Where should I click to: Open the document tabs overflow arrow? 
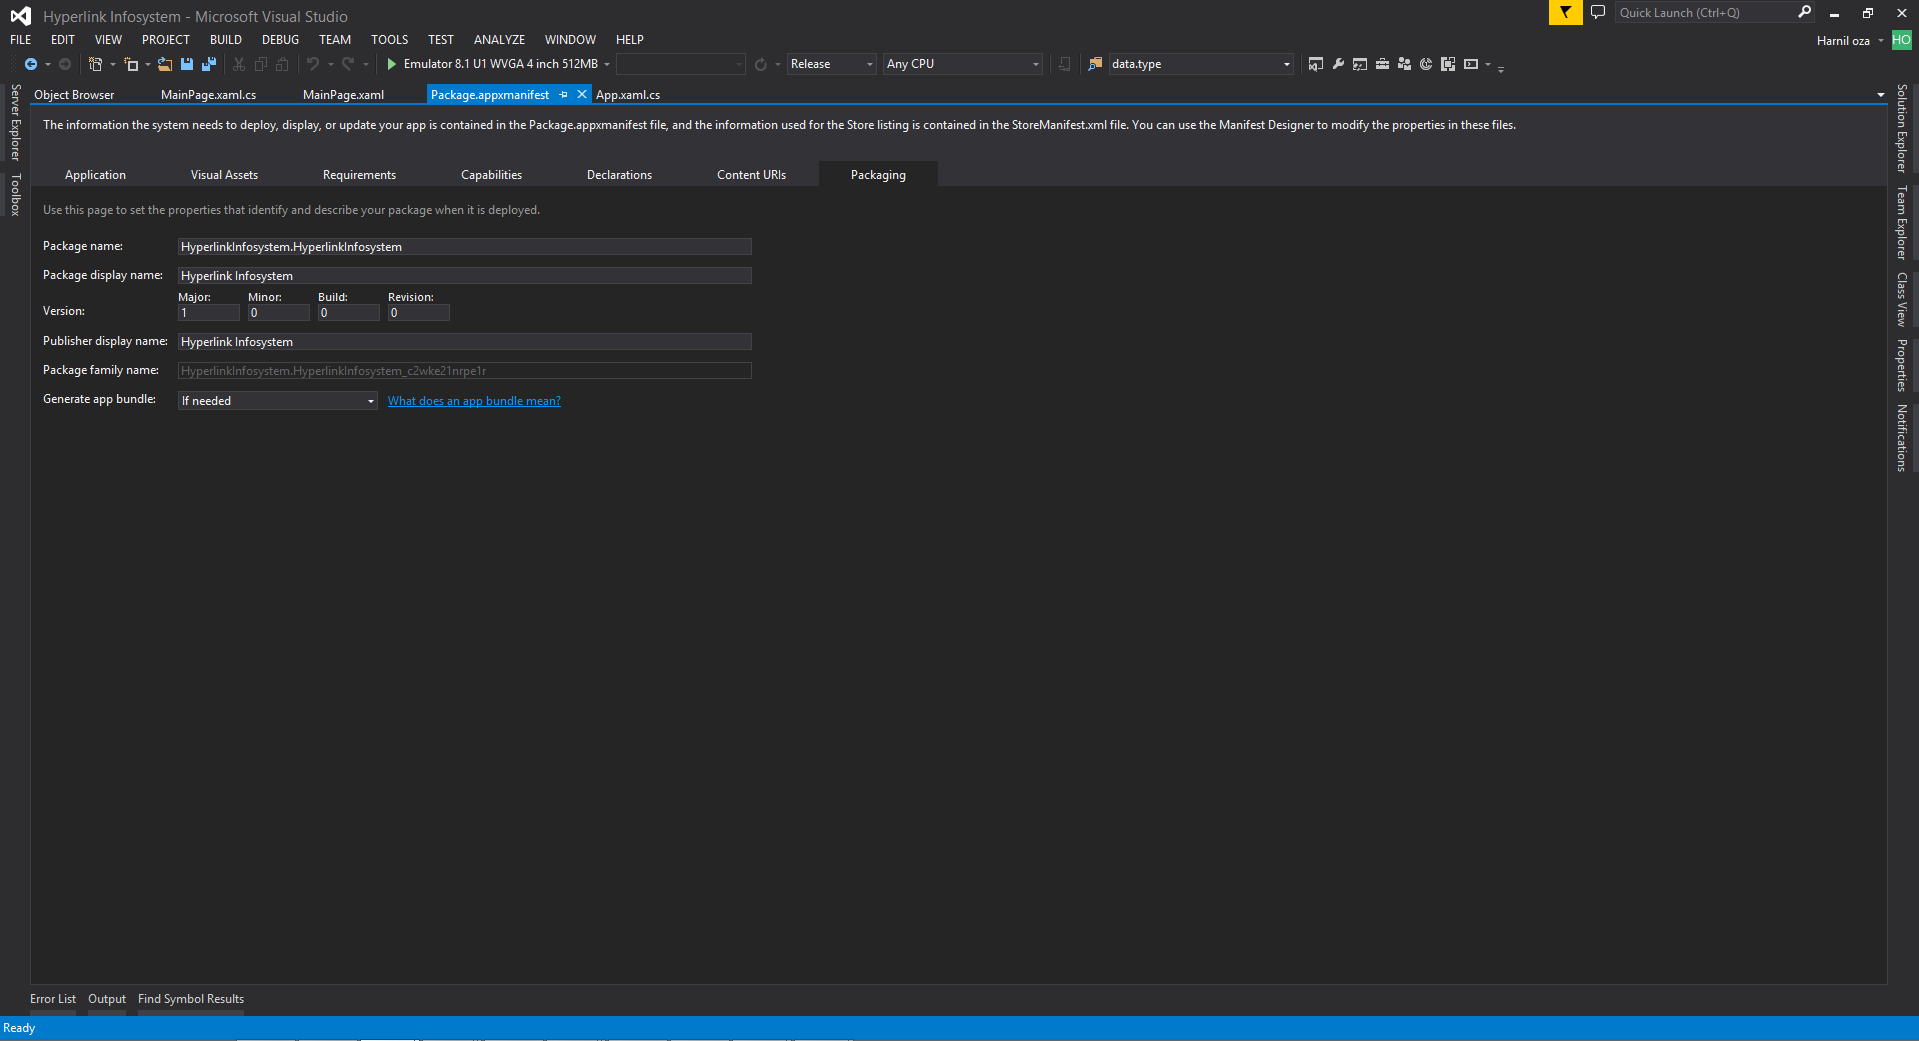1881,95
